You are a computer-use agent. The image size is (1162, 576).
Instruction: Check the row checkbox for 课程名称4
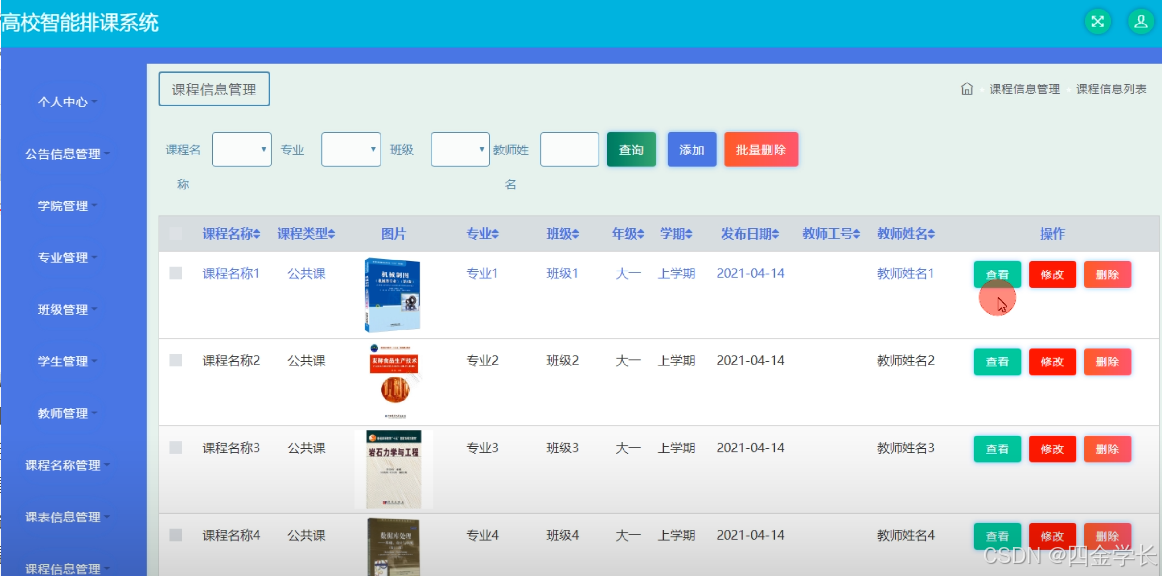pyautogui.click(x=176, y=534)
